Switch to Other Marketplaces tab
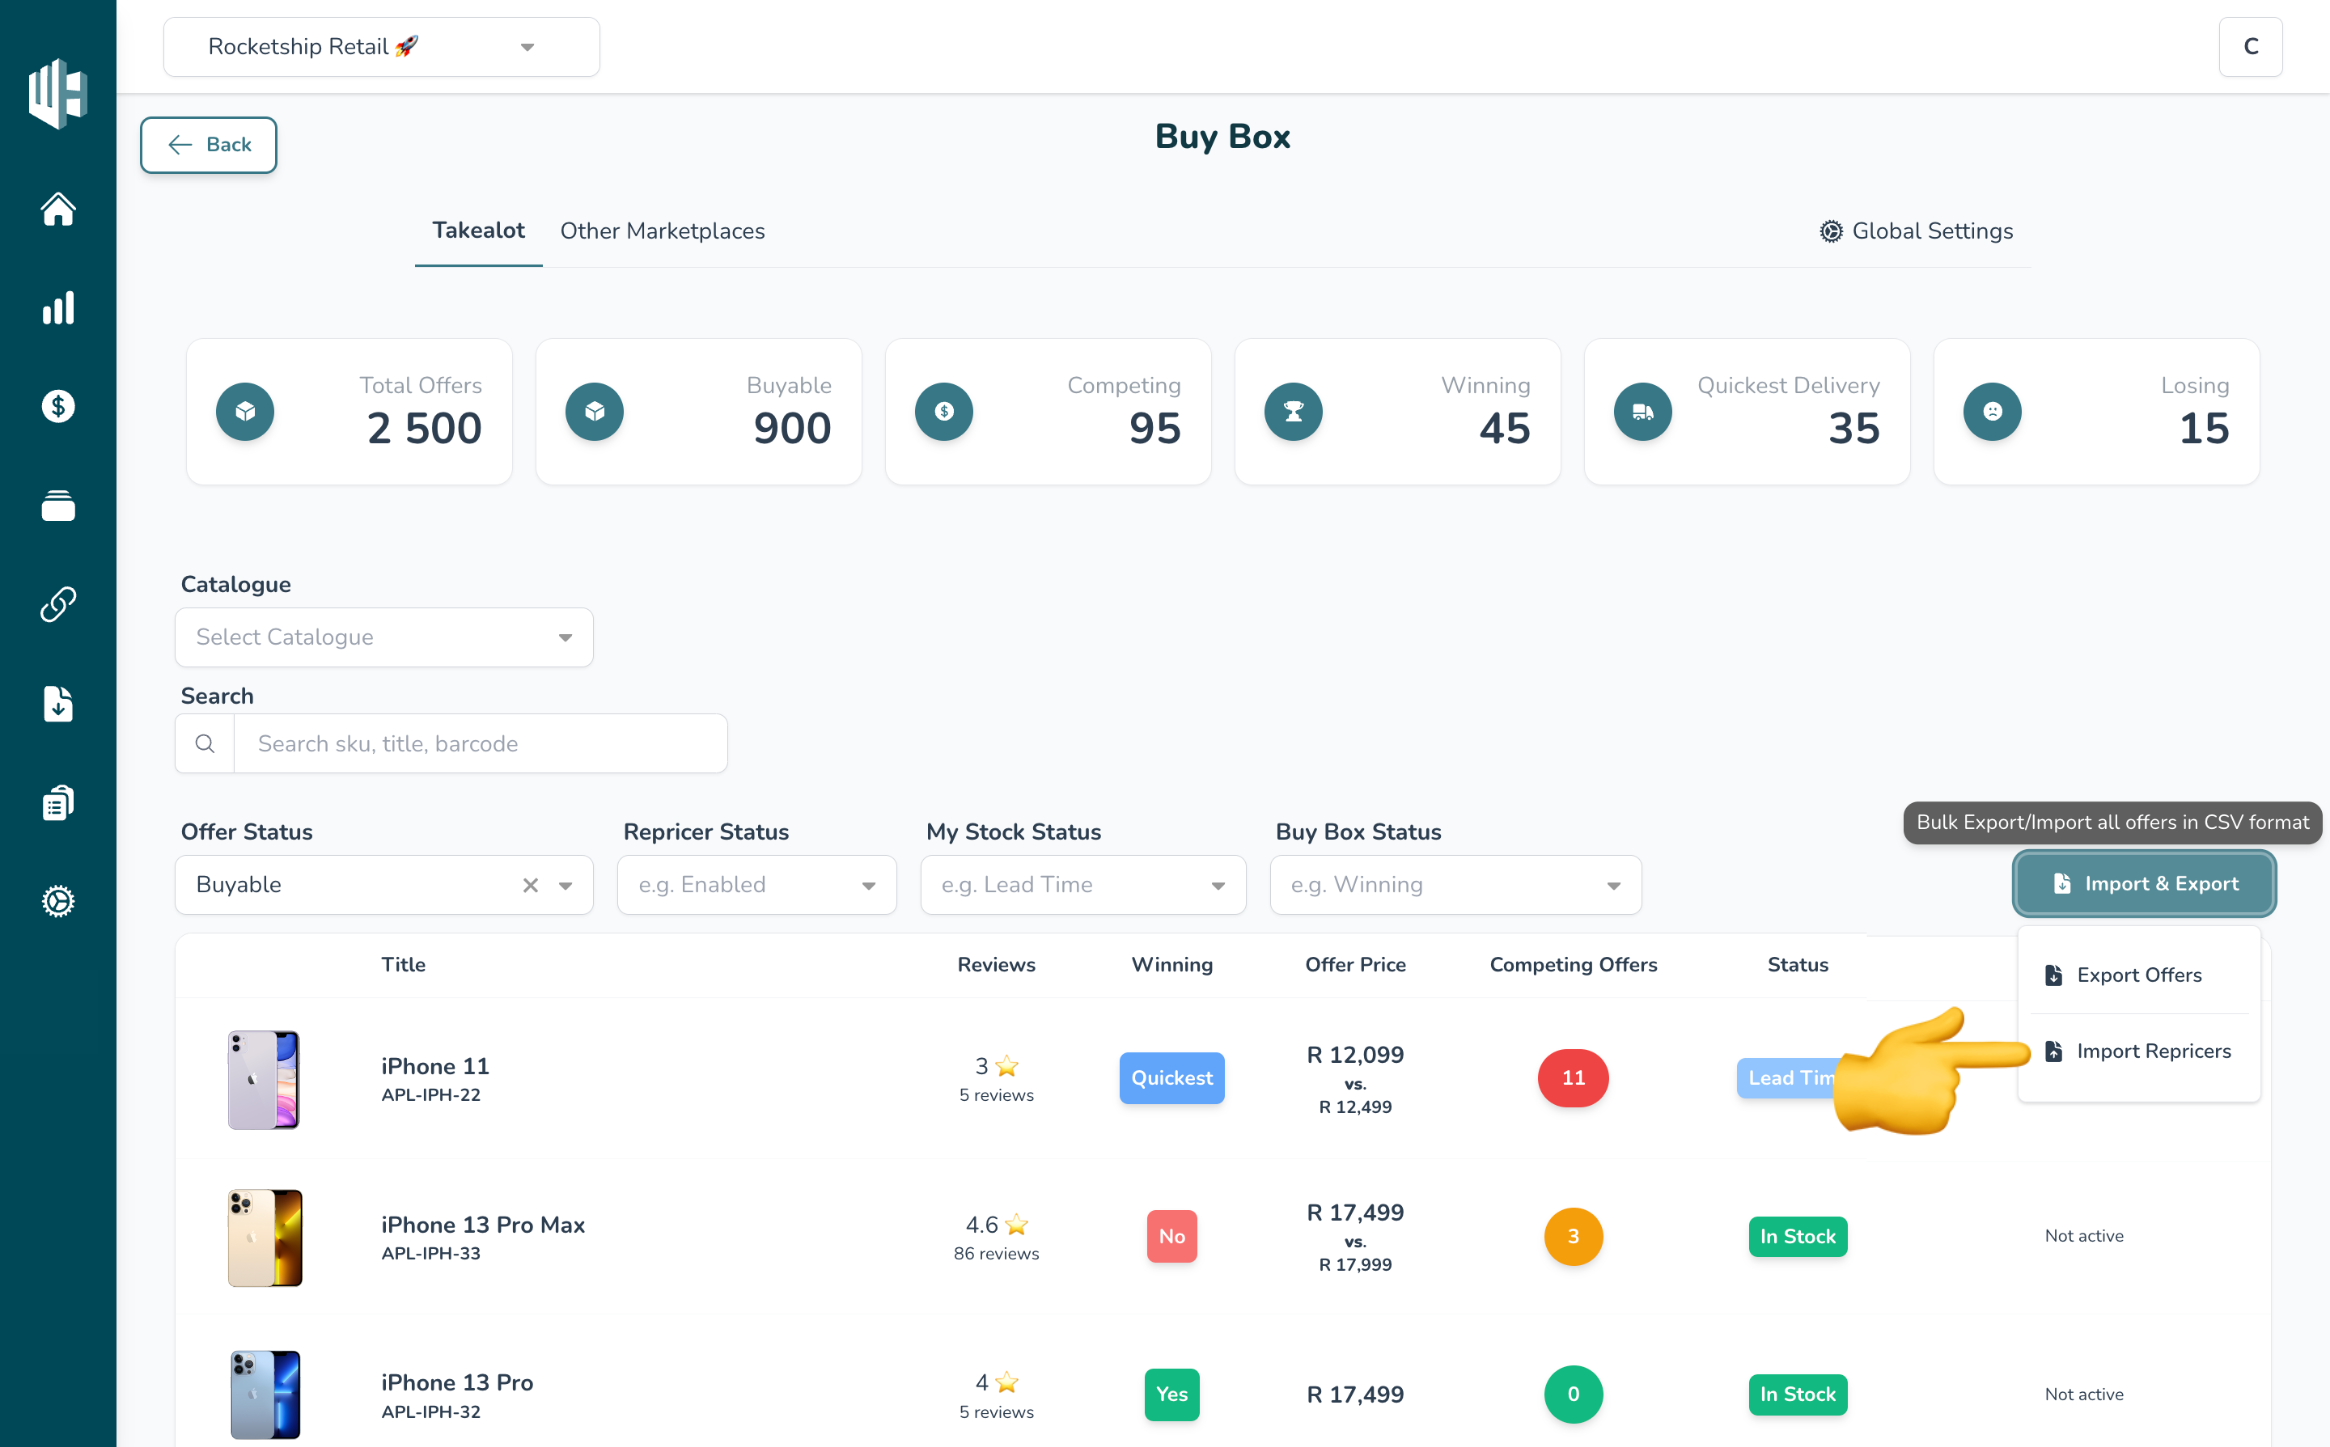Viewport: 2330px width, 1447px height. tap(662, 231)
